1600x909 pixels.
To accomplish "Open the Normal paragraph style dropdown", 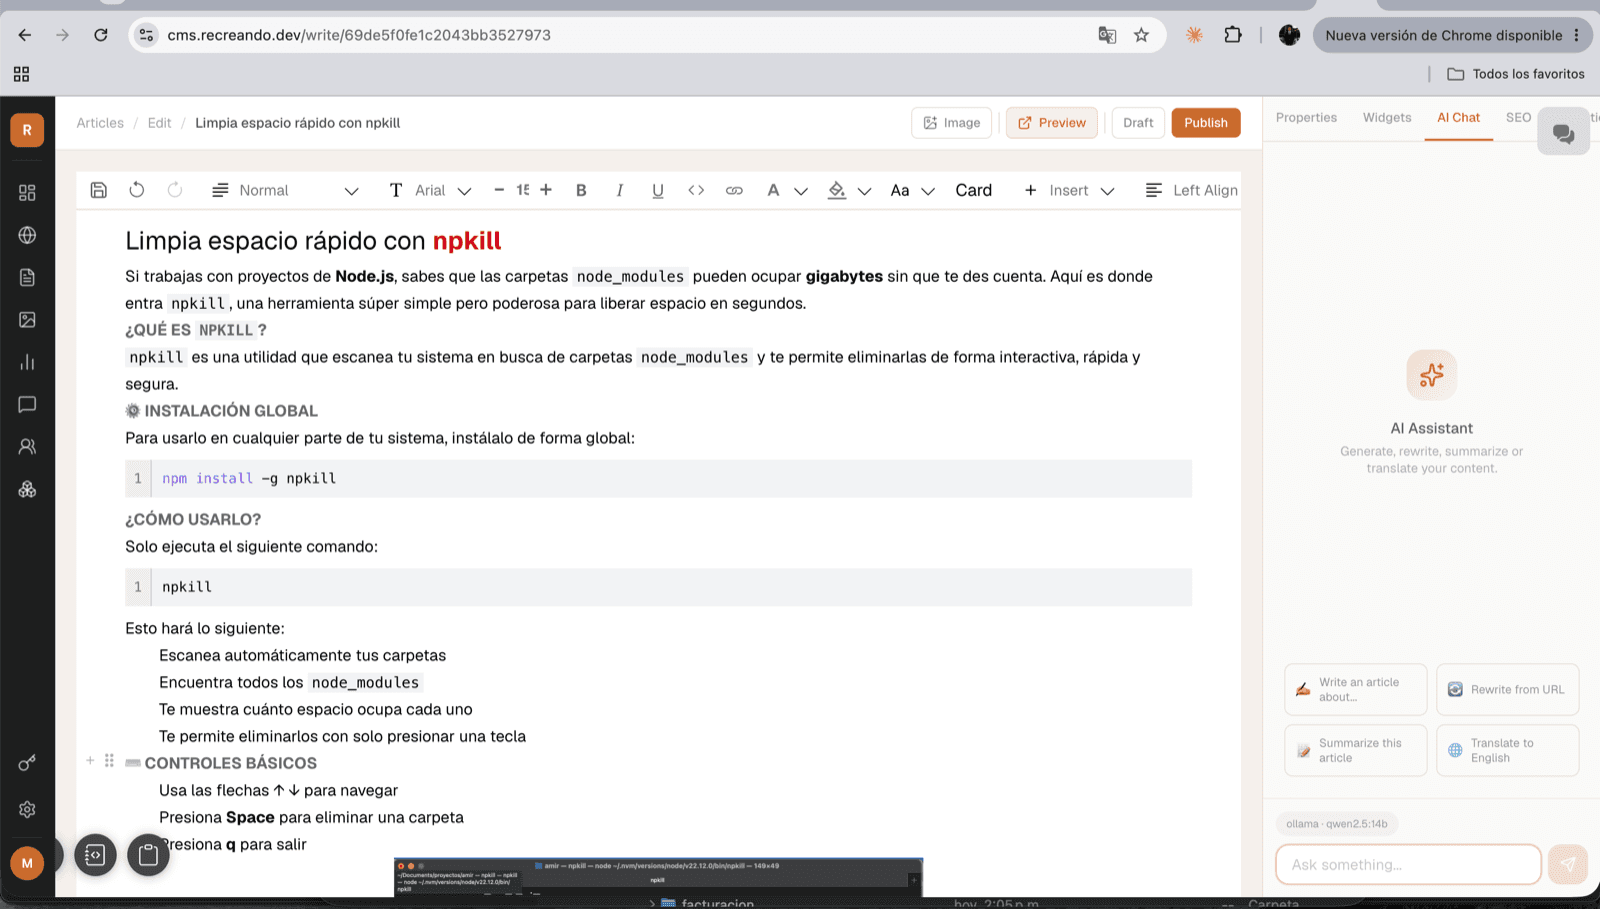I will coord(285,190).
